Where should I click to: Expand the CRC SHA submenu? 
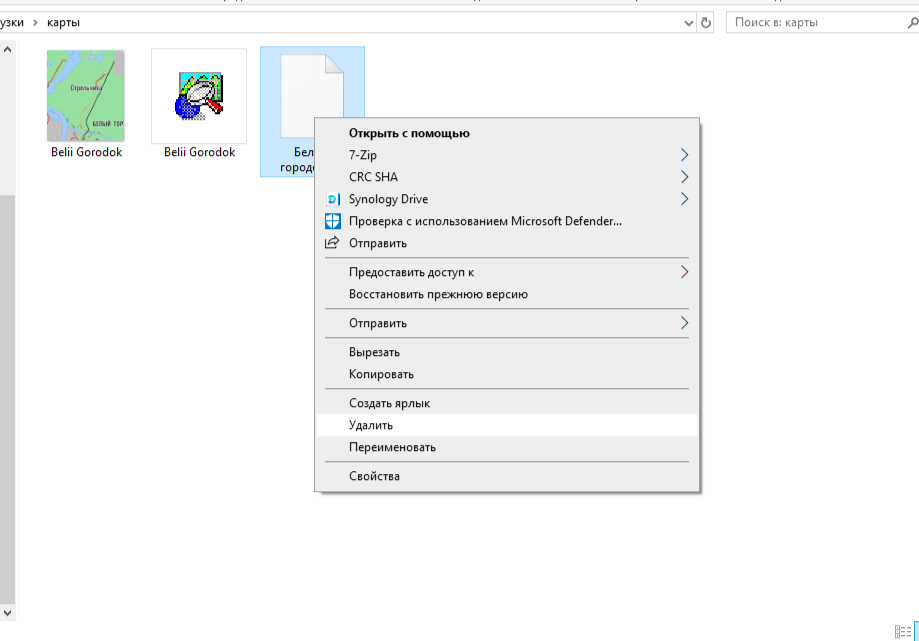coord(684,177)
